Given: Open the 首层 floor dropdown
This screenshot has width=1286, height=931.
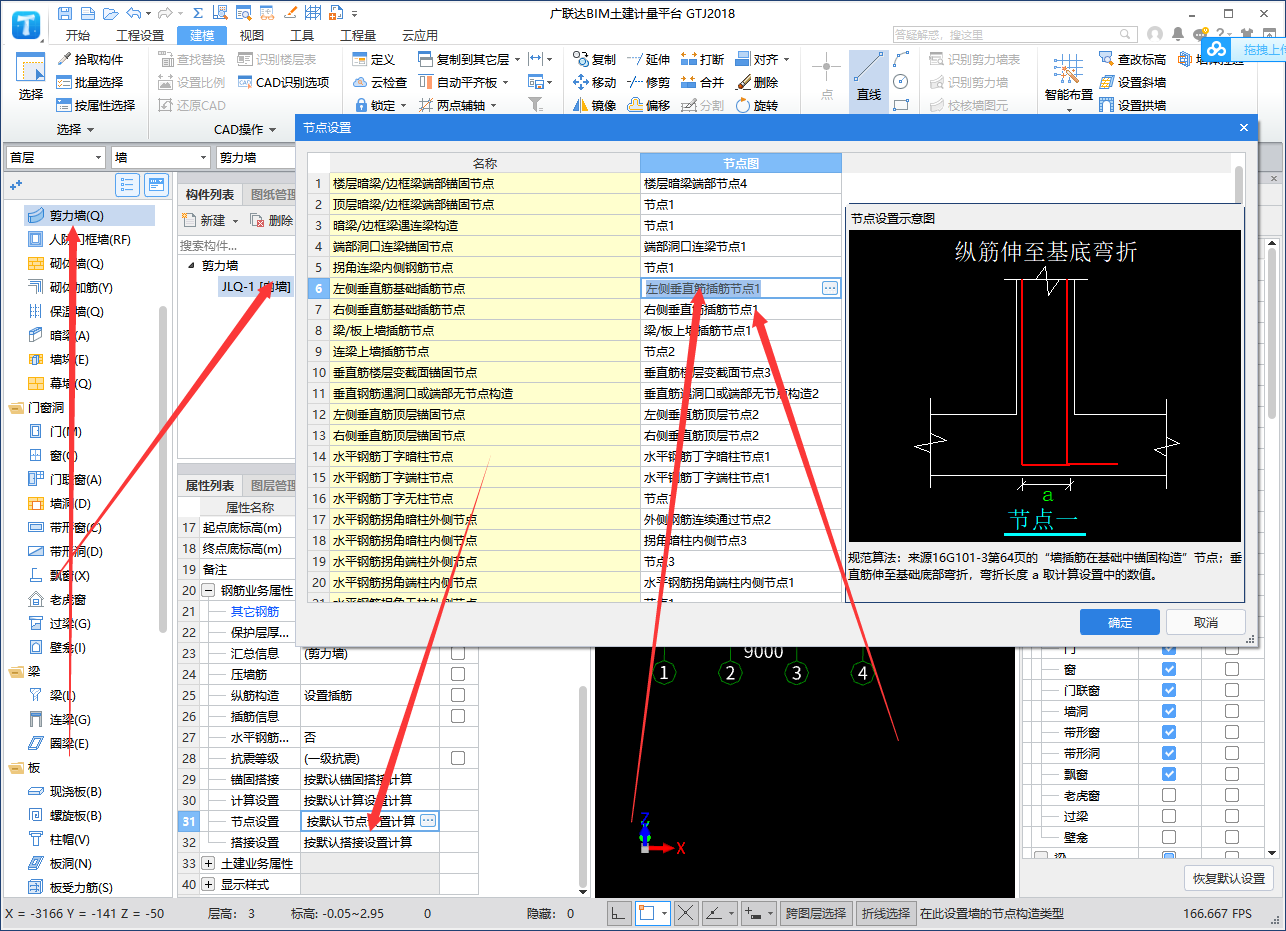Looking at the screenshot, I should coord(55,157).
